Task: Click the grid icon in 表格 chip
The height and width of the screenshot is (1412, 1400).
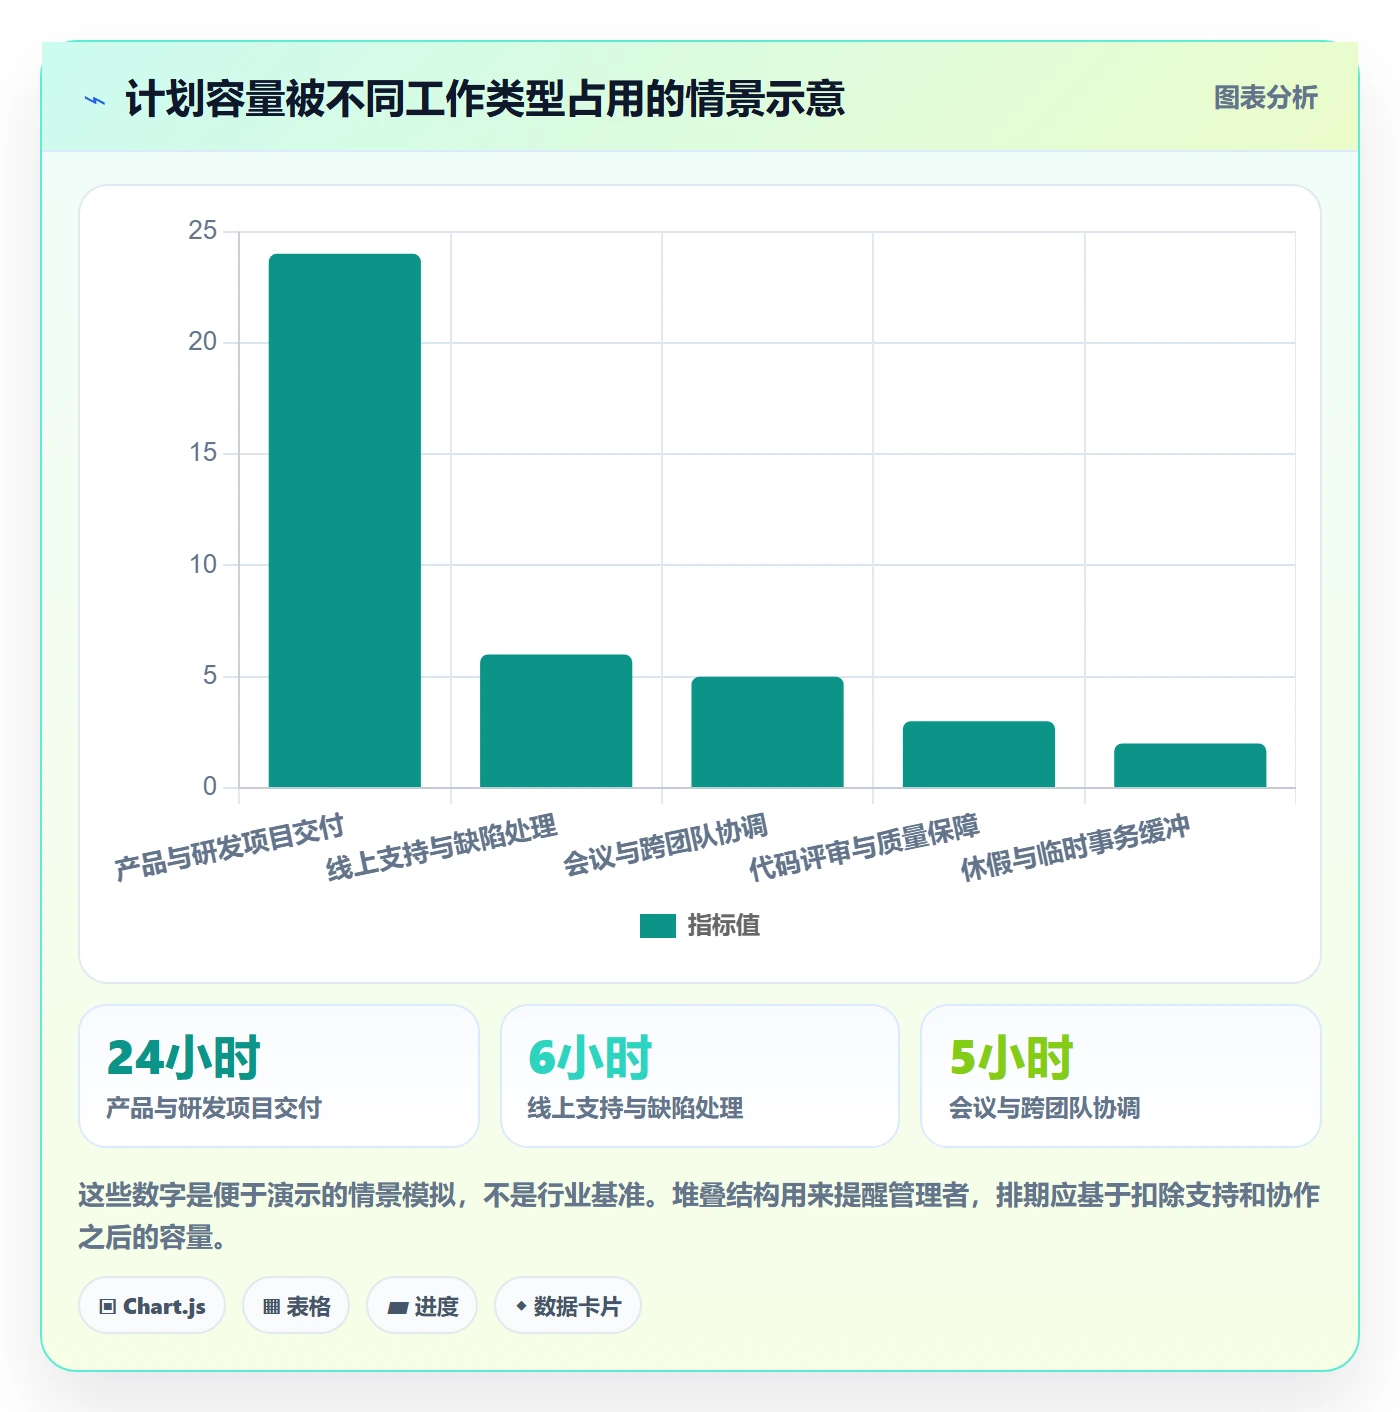Action: coord(271,1307)
